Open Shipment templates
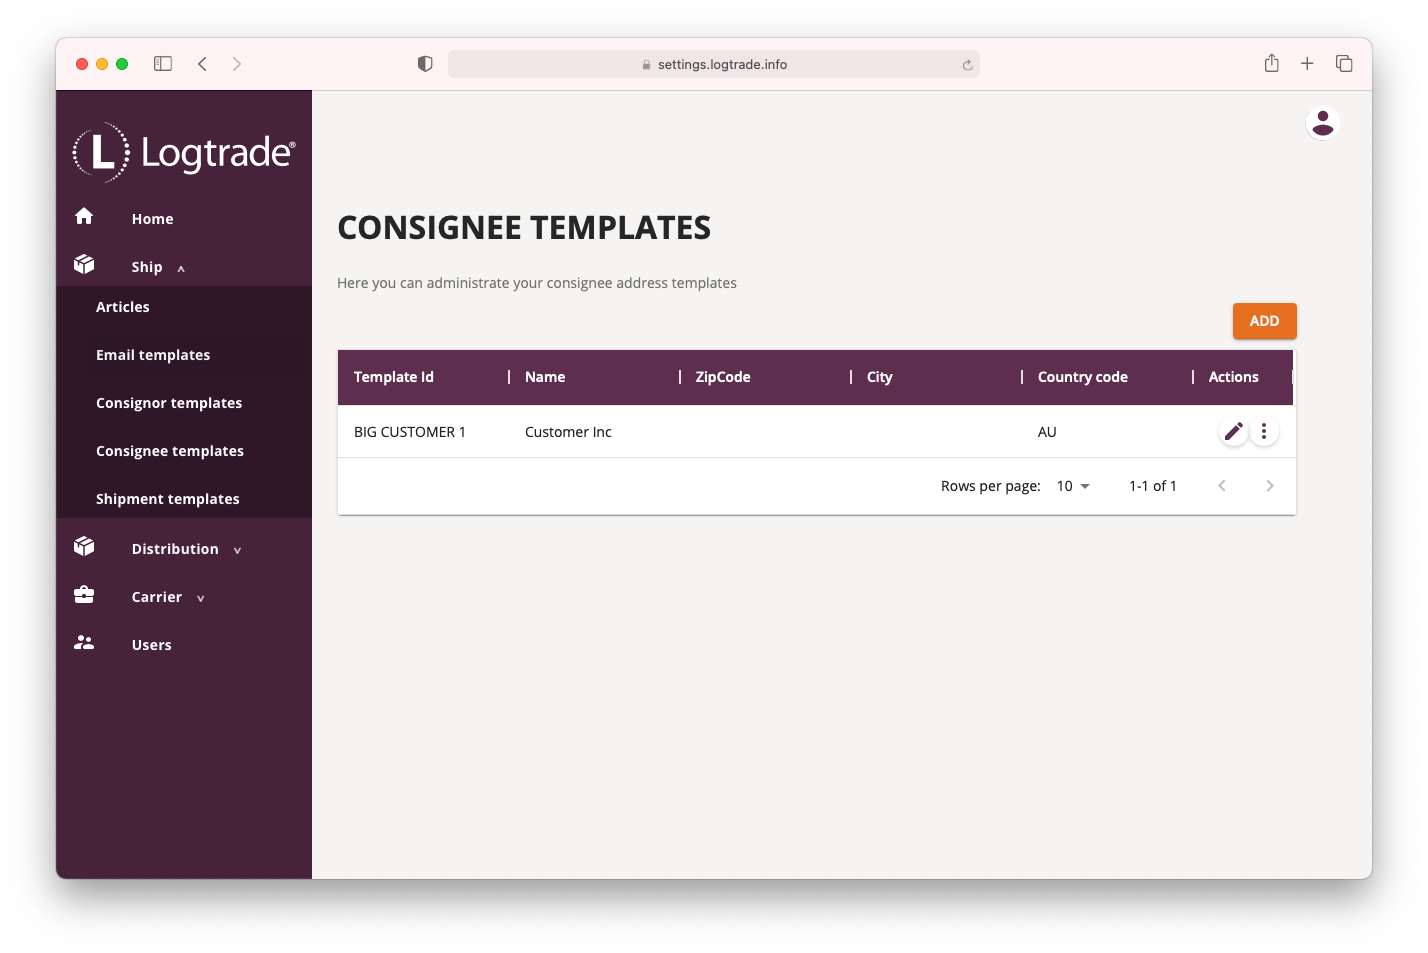This screenshot has height=953, width=1428. [168, 499]
